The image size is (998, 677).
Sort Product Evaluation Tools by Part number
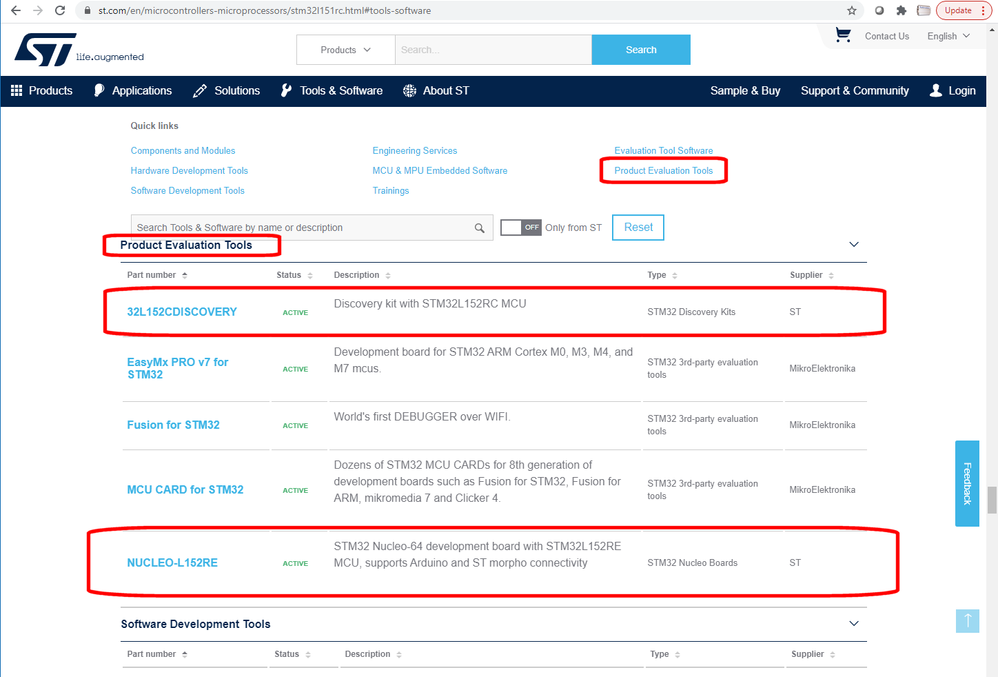point(157,275)
